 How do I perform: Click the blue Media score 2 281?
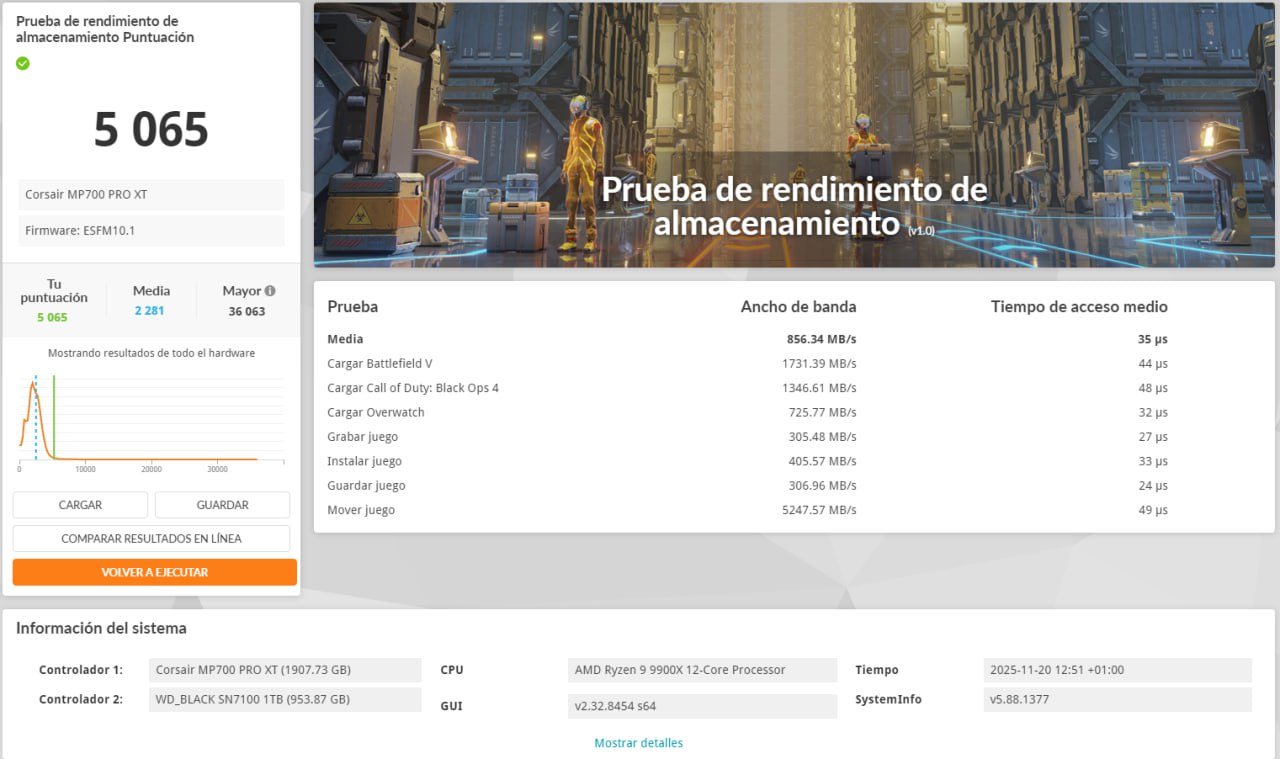149,311
